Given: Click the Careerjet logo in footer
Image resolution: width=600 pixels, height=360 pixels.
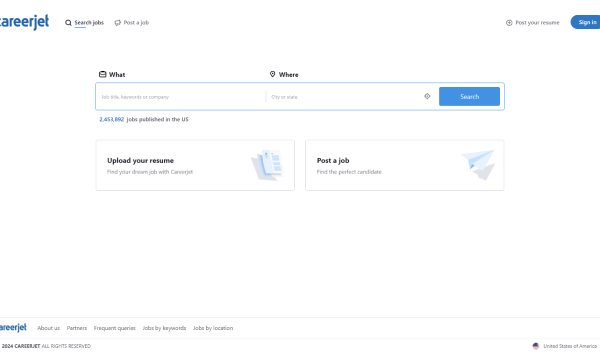Looking at the screenshot, I should point(13,327).
